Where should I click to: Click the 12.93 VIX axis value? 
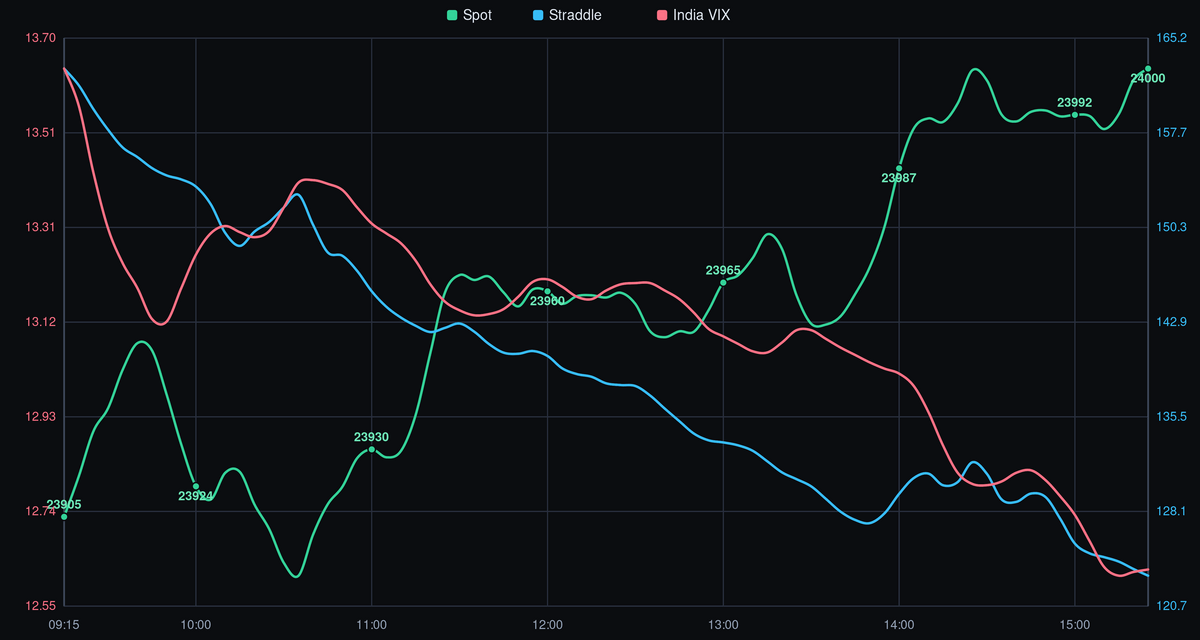coord(42,416)
